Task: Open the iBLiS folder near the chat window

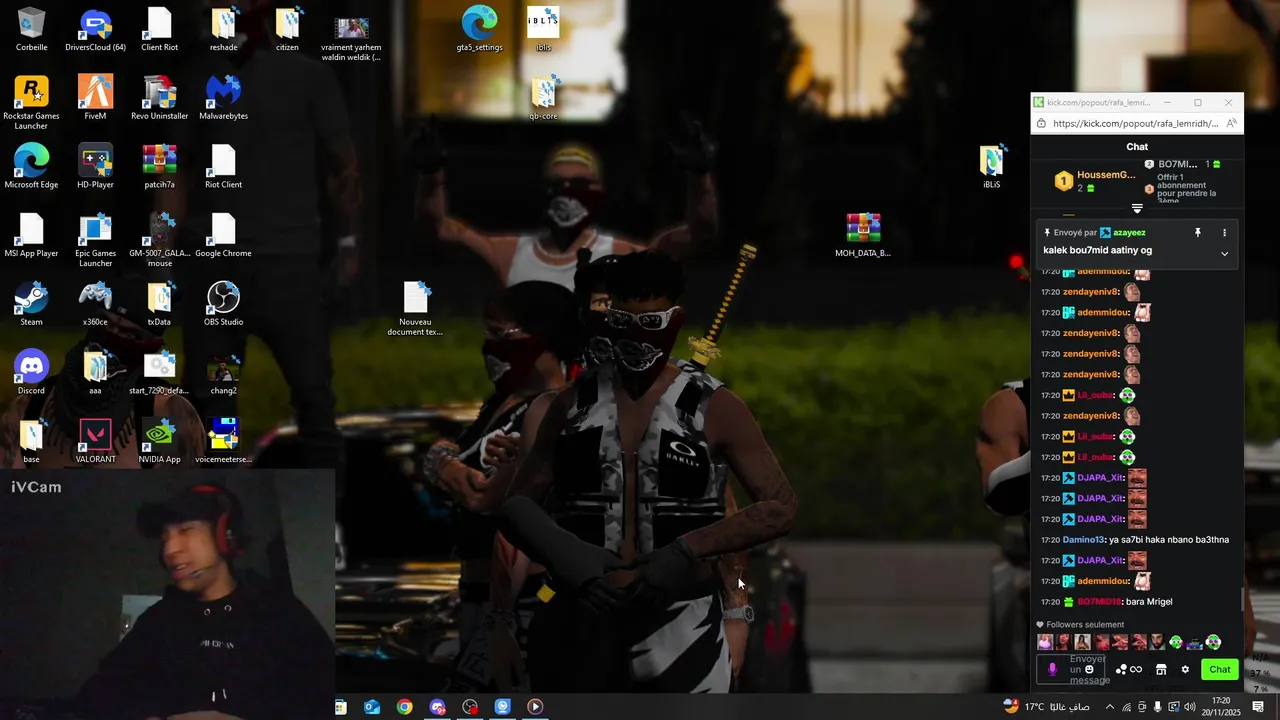Action: (991, 167)
